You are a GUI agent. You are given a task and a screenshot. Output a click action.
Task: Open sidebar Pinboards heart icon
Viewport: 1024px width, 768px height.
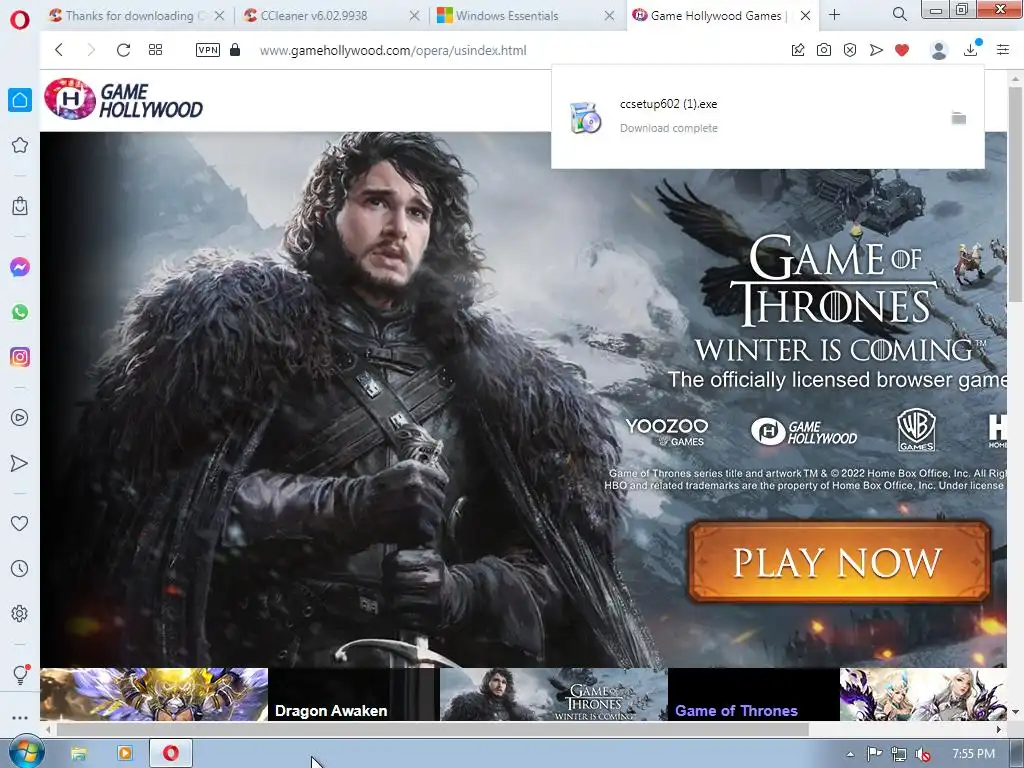coord(20,523)
